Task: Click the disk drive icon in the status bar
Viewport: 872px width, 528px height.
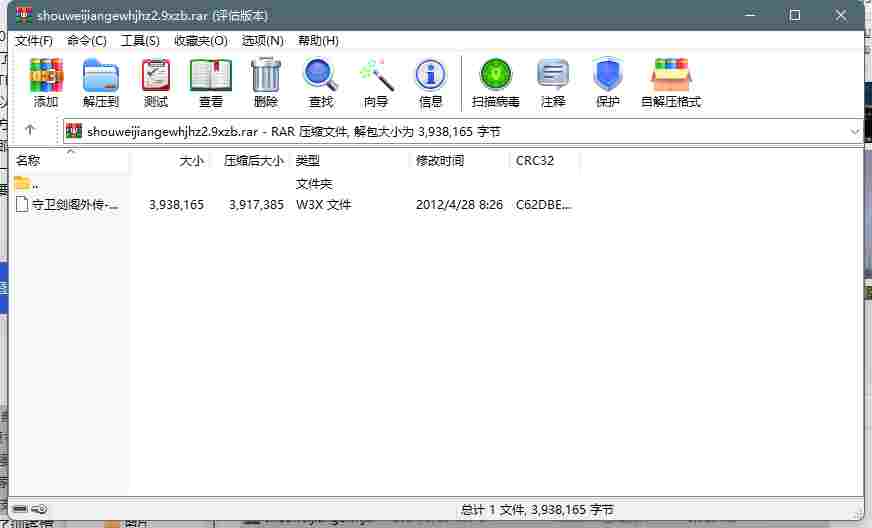Action: pyautogui.click(x=20, y=509)
